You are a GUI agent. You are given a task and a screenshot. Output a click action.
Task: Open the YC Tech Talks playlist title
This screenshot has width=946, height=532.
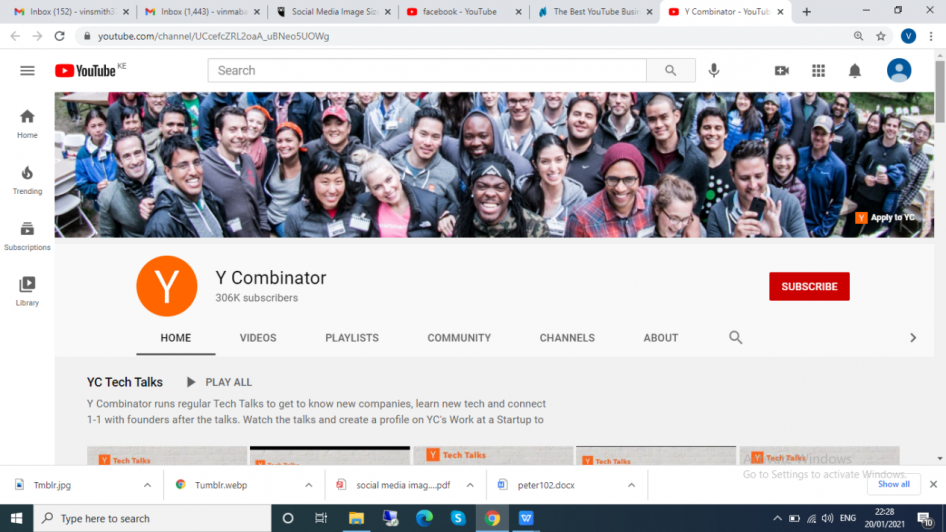(125, 382)
